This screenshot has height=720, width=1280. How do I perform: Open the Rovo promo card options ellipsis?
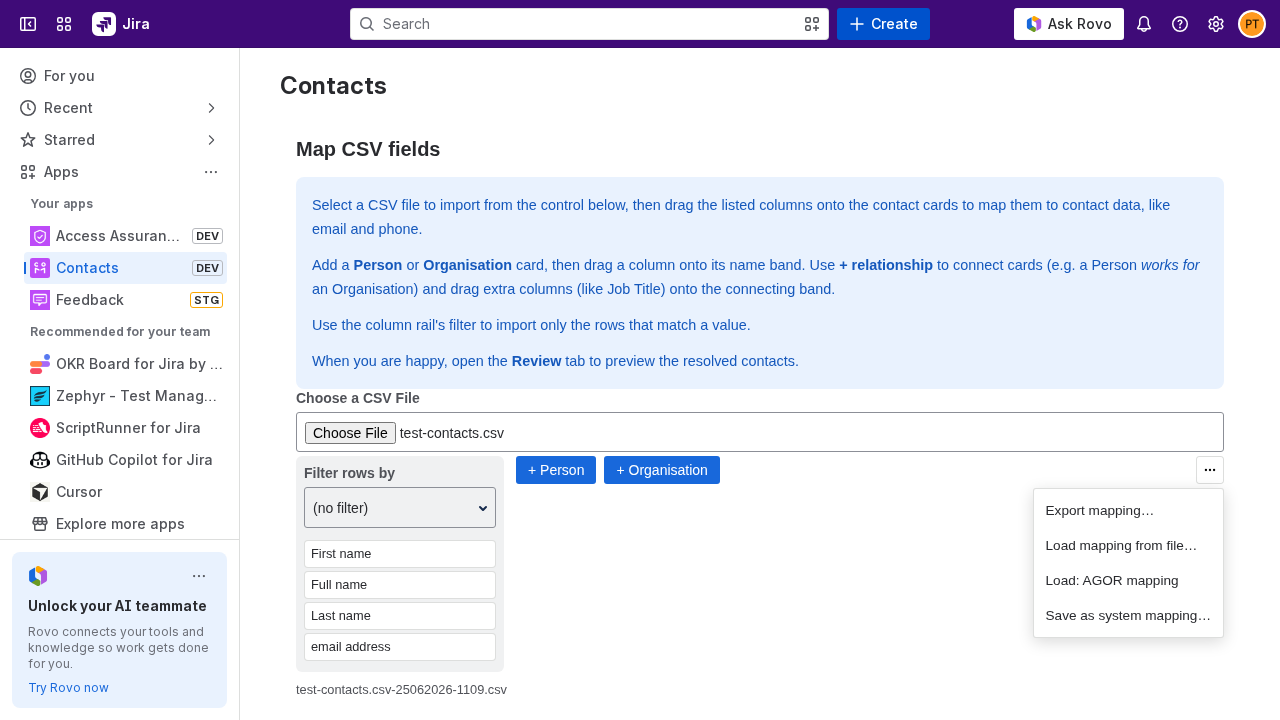[199, 576]
